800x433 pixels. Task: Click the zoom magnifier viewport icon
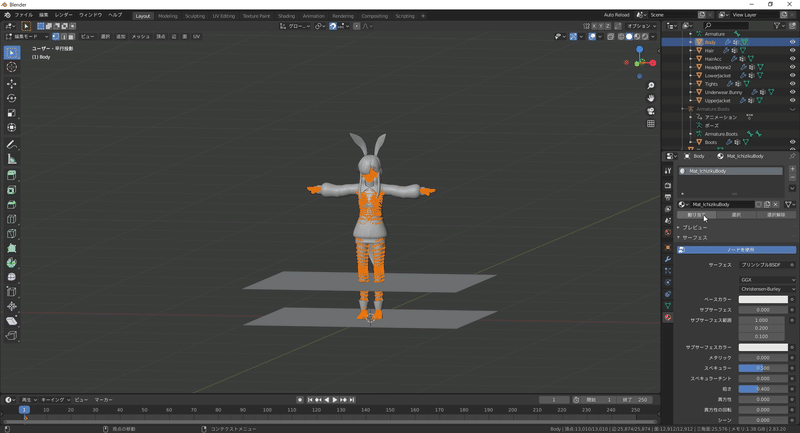click(x=650, y=86)
